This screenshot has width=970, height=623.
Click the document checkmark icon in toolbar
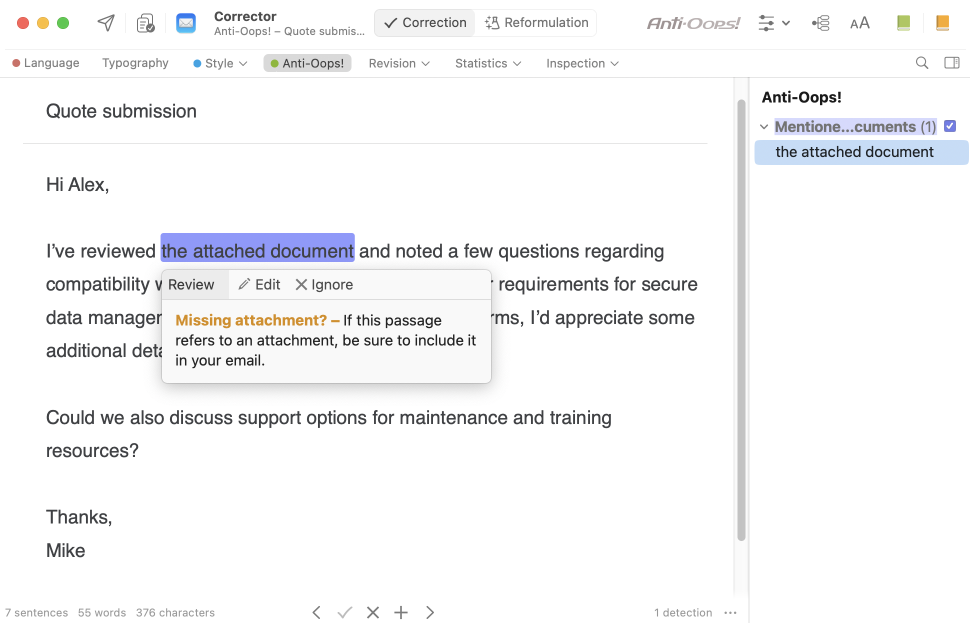[x=146, y=23]
